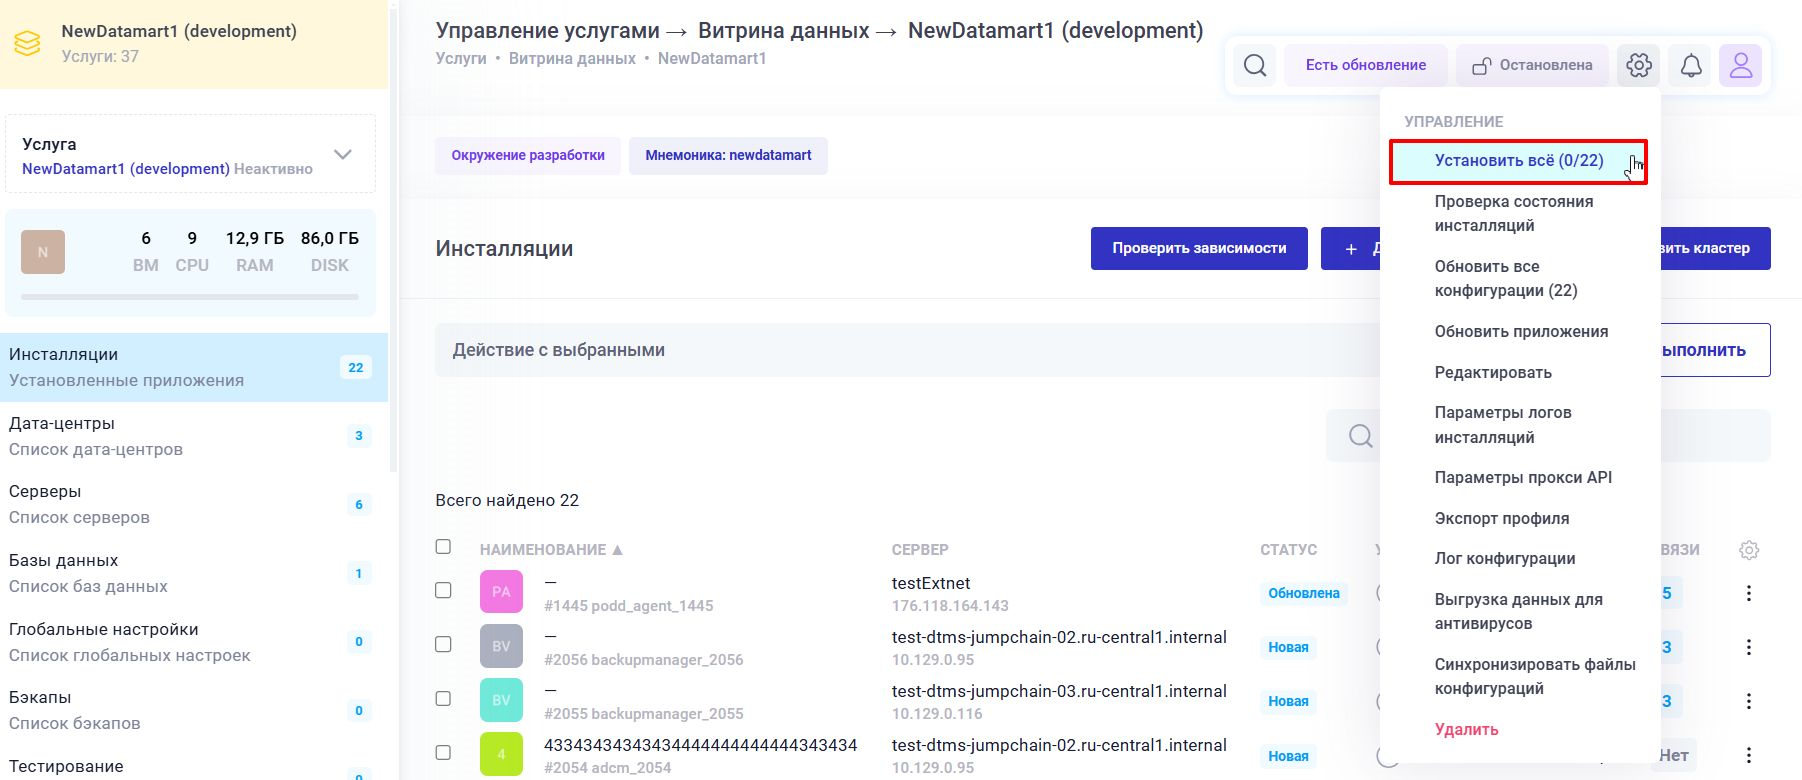
Task: Click the N service avatar tile
Action: pos(43,252)
